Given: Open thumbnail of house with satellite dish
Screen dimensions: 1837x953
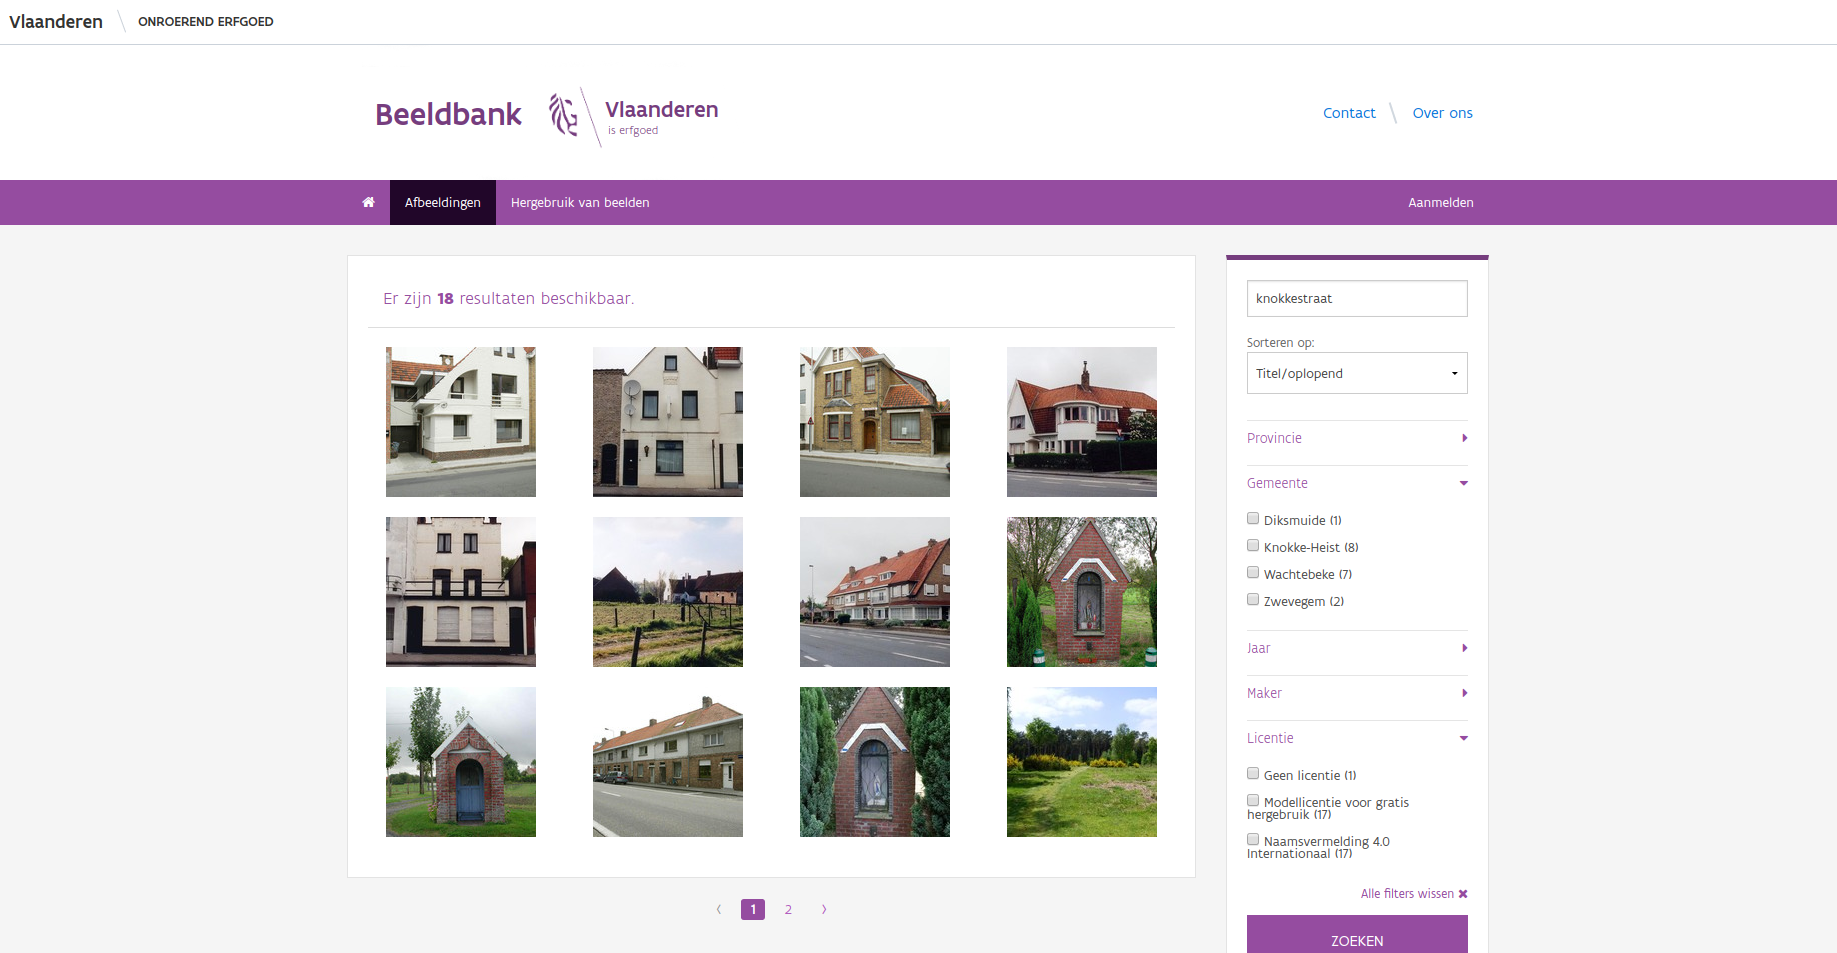Looking at the screenshot, I should point(668,422).
